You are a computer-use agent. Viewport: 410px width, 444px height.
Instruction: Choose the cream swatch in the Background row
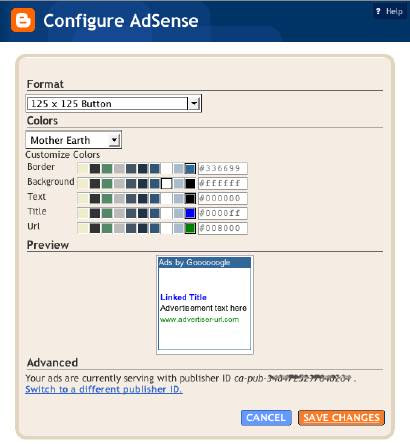pos(83,183)
